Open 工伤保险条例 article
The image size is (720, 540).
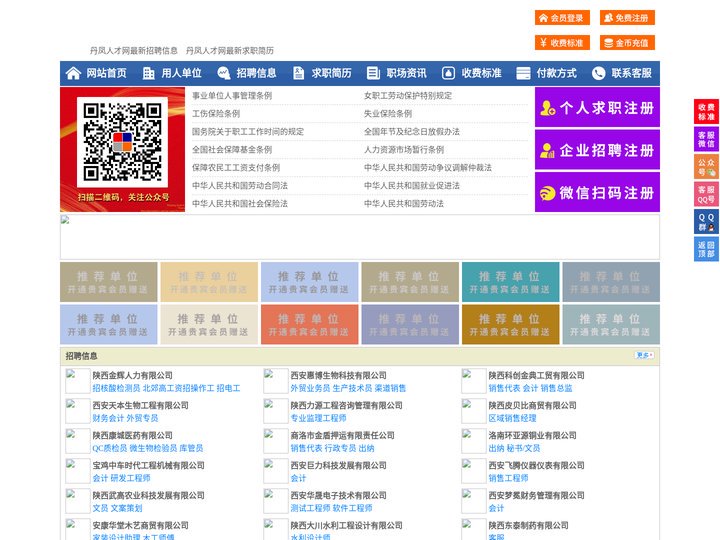coord(216,113)
